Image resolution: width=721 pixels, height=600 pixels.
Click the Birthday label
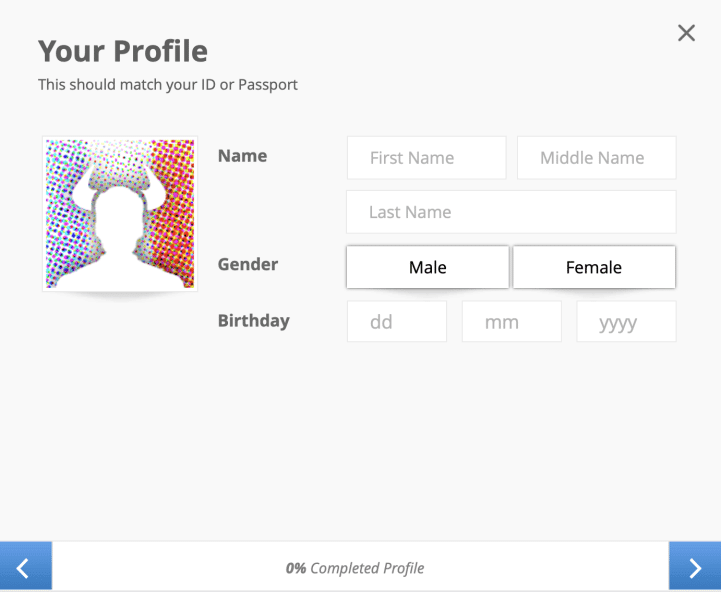tap(253, 321)
